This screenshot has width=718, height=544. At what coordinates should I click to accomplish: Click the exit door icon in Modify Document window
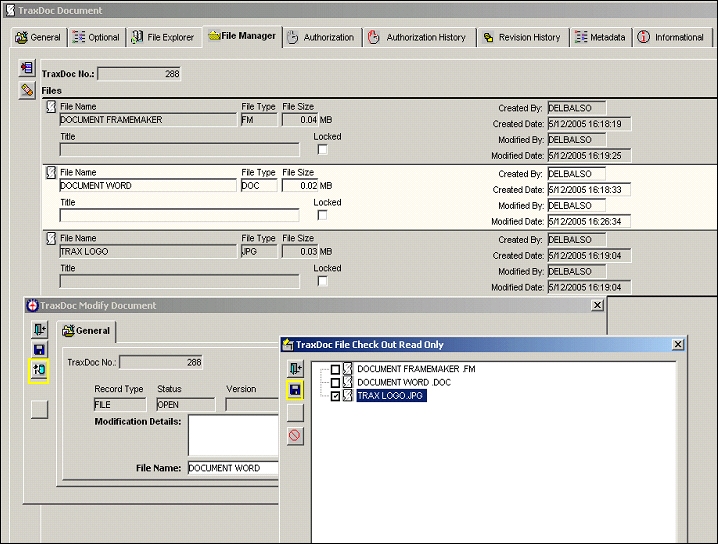(x=39, y=329)
